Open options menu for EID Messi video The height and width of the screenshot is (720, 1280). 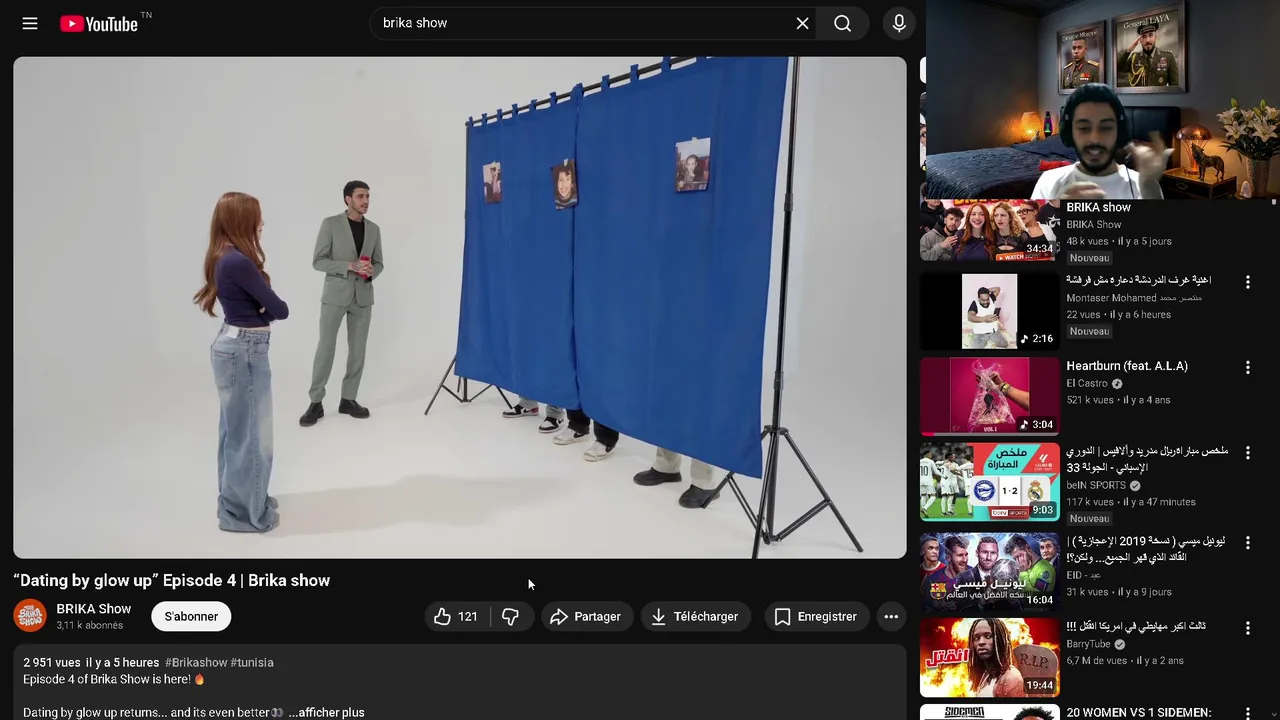(1247, 543)
